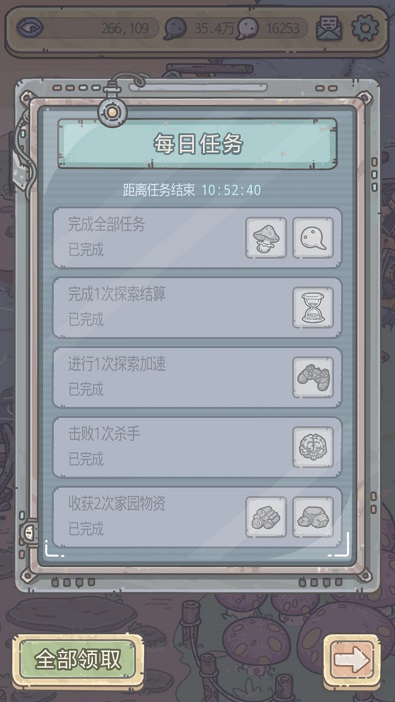Open the settings gear icon
The width and height of the screenshot is (395, 702).
click(x=365, y=28)
